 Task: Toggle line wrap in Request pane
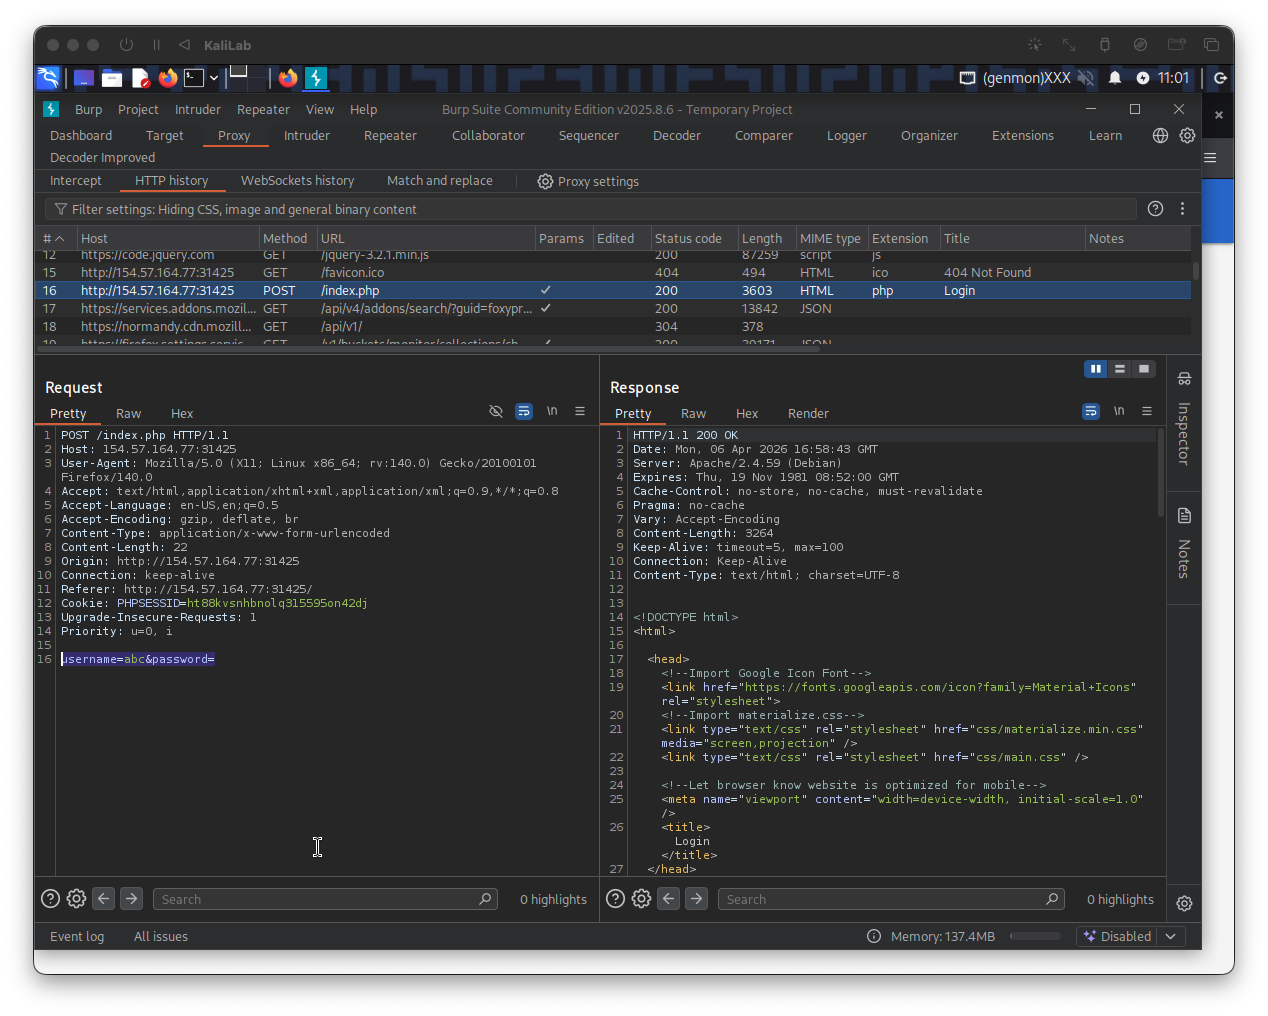(x=524, y=412)
